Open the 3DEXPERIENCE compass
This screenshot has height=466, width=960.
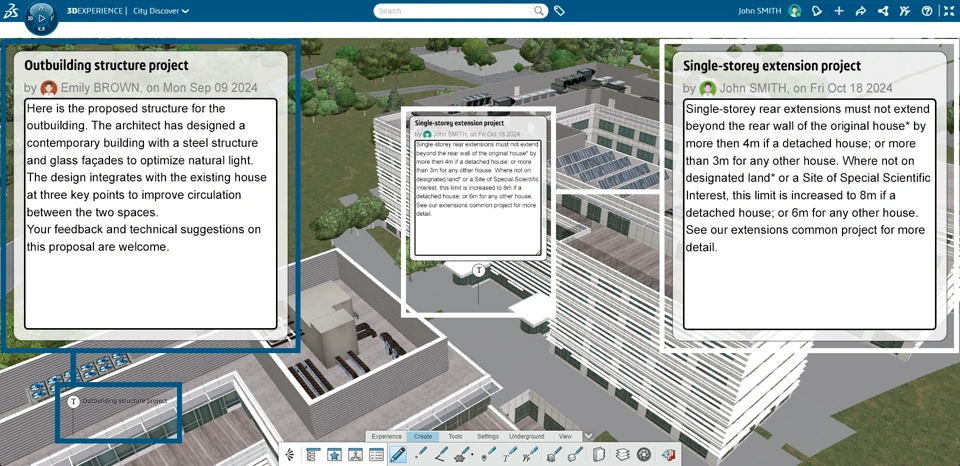(x=41, y=18)
